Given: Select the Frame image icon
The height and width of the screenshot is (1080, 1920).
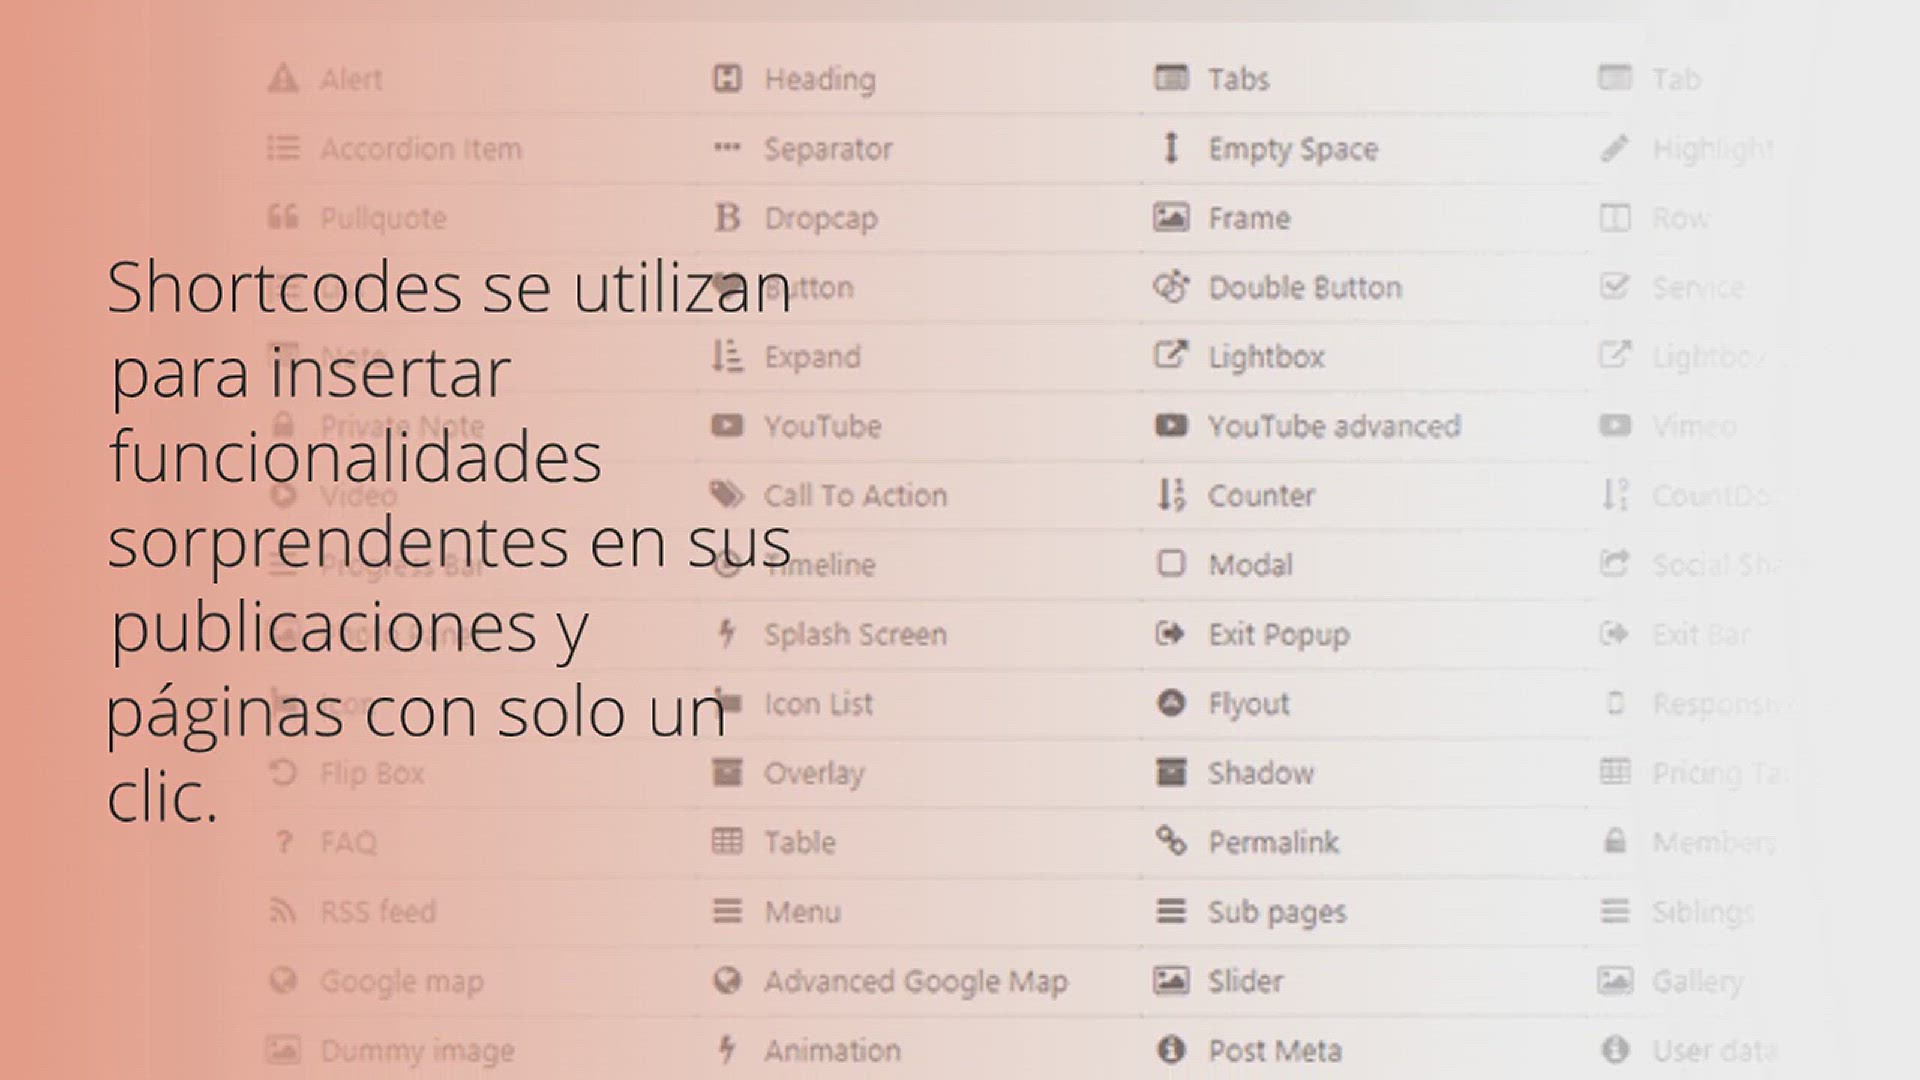Looking at the screenshot, I should coord(1171,217).
